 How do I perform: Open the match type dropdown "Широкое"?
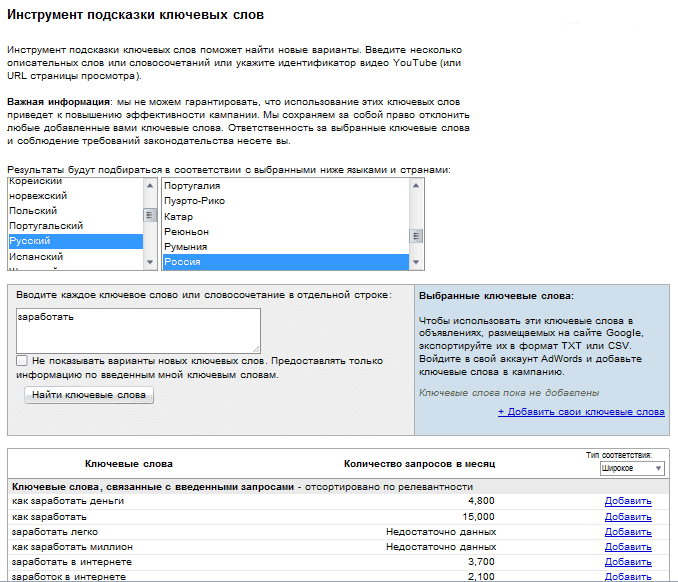pos(632,468)
